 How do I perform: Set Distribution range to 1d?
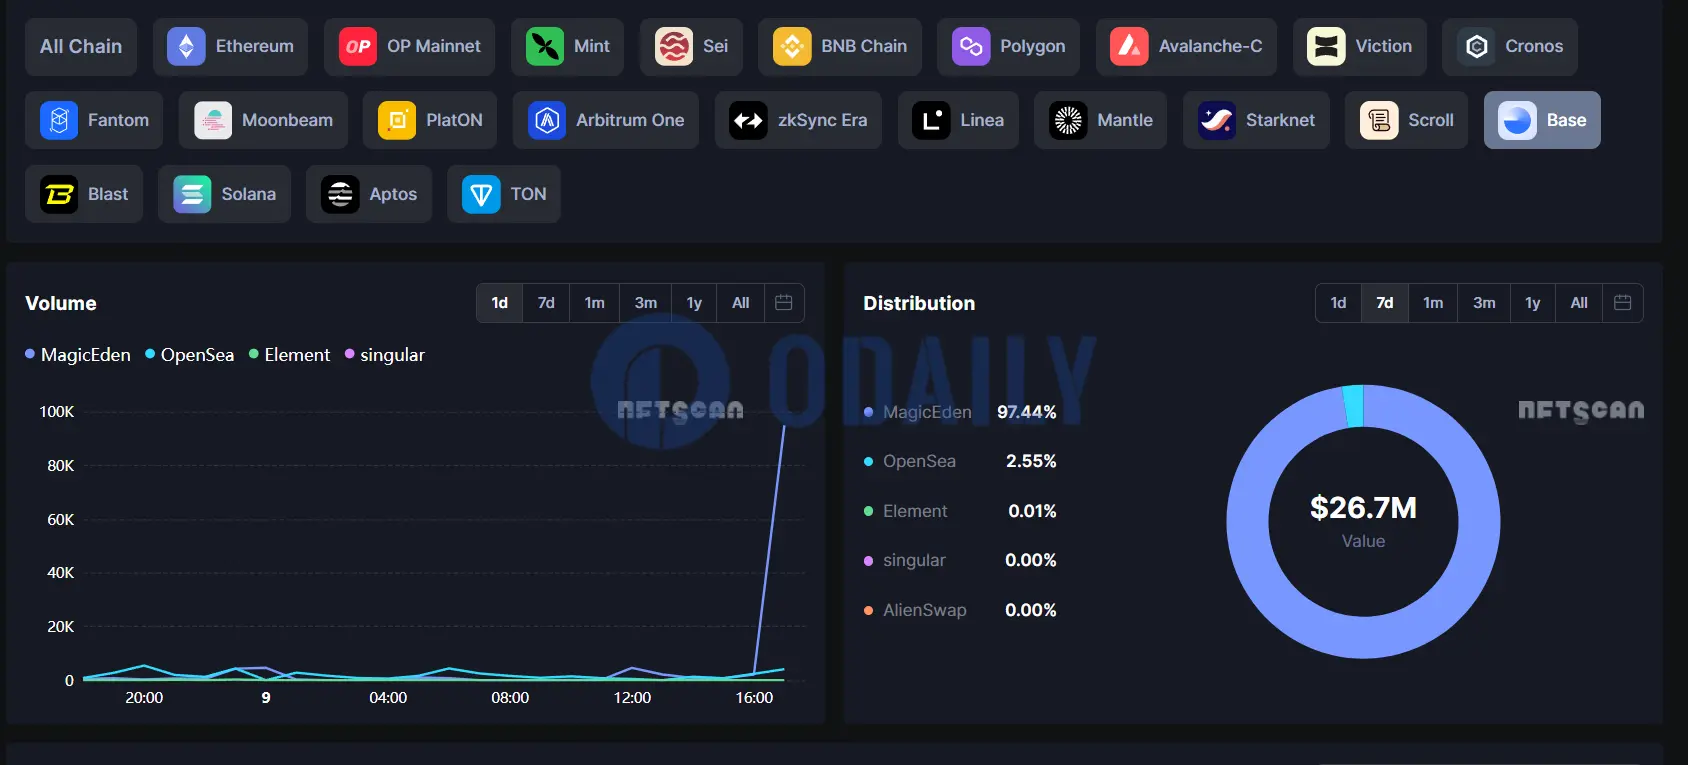[x=1339, y=303]
